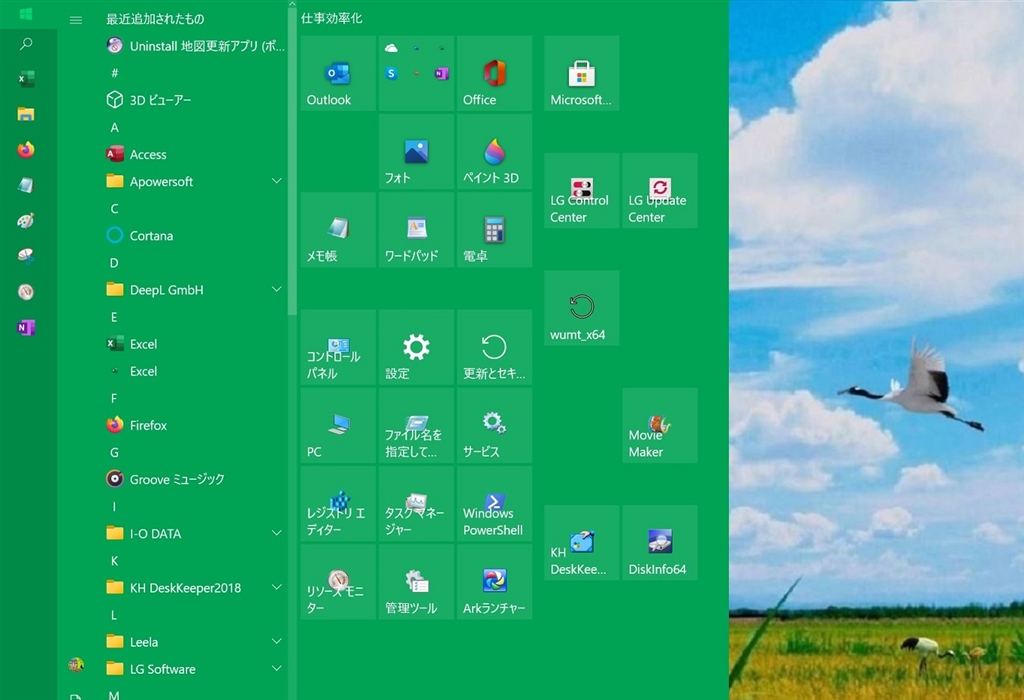Open 3D ビューアー from app list

click(x=194, y=100)
